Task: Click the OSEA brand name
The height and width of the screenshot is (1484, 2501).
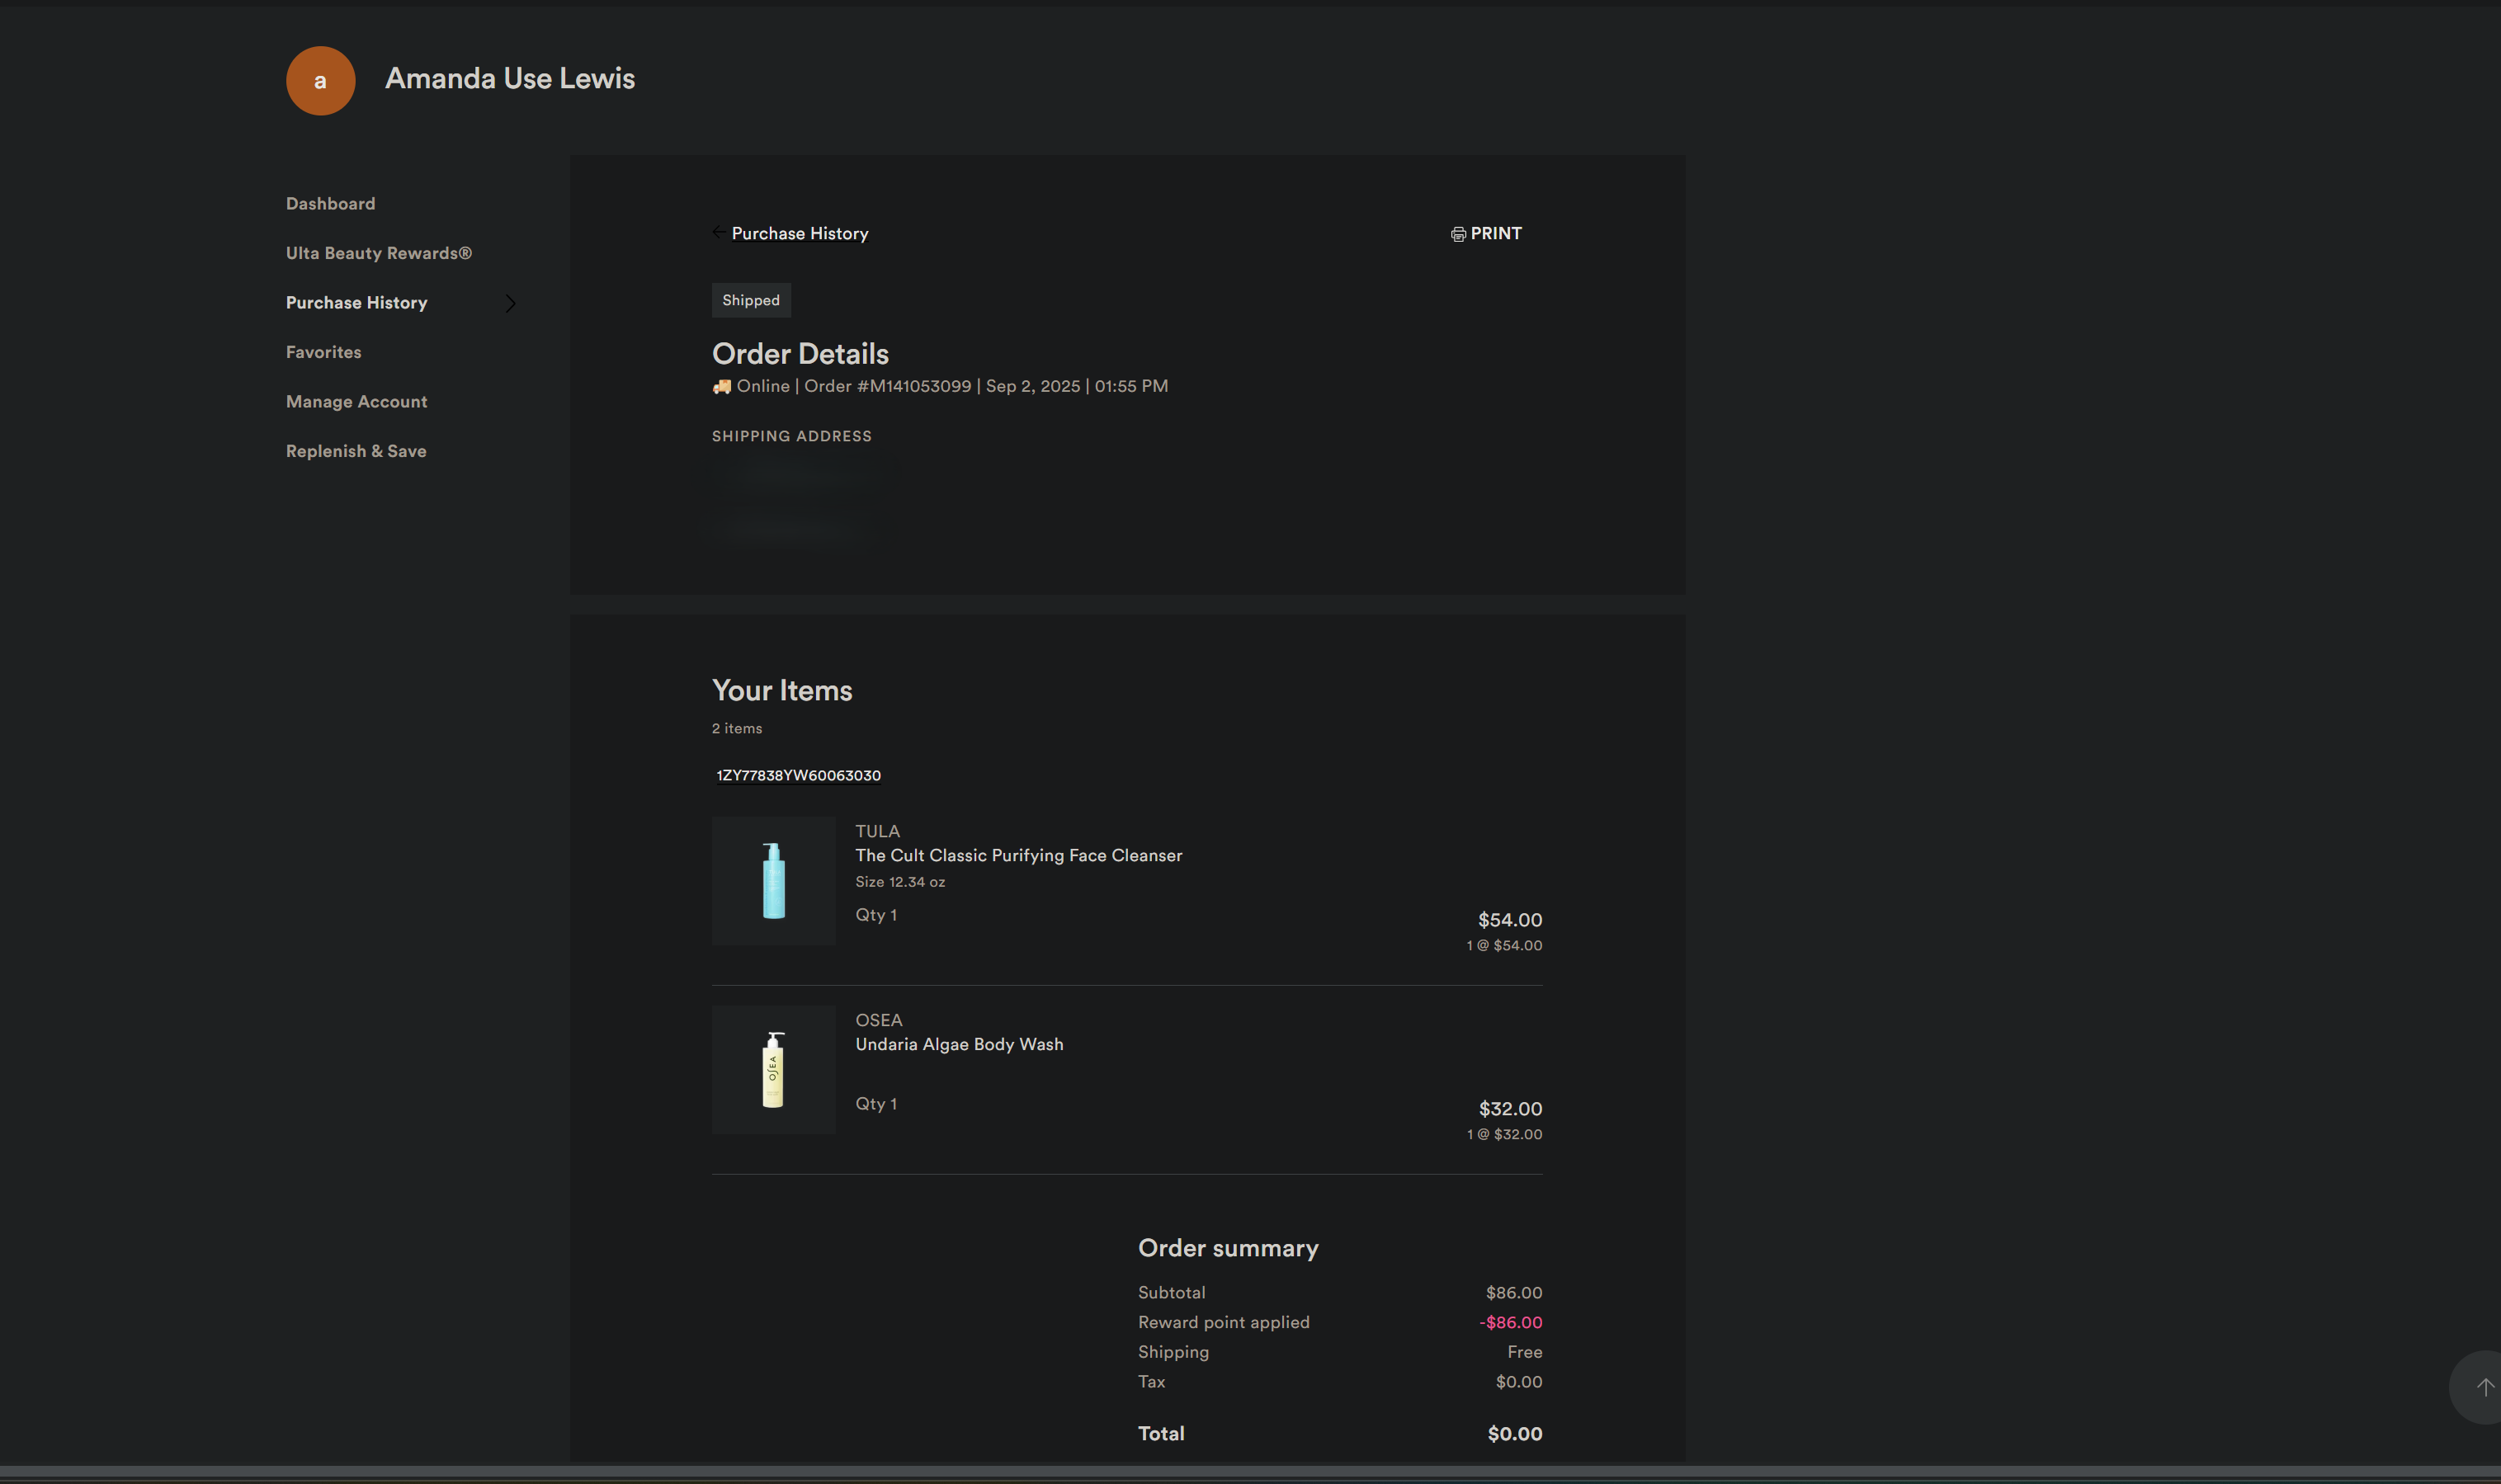Action: click(878, 1020)
